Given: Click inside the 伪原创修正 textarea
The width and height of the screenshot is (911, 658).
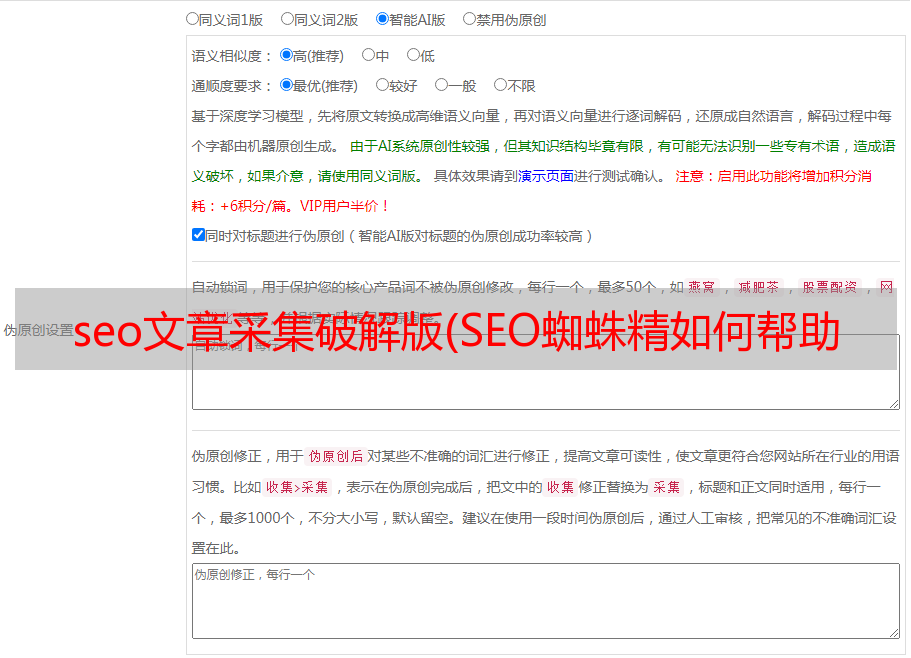Looking at the screenshot, I should 546,601.
